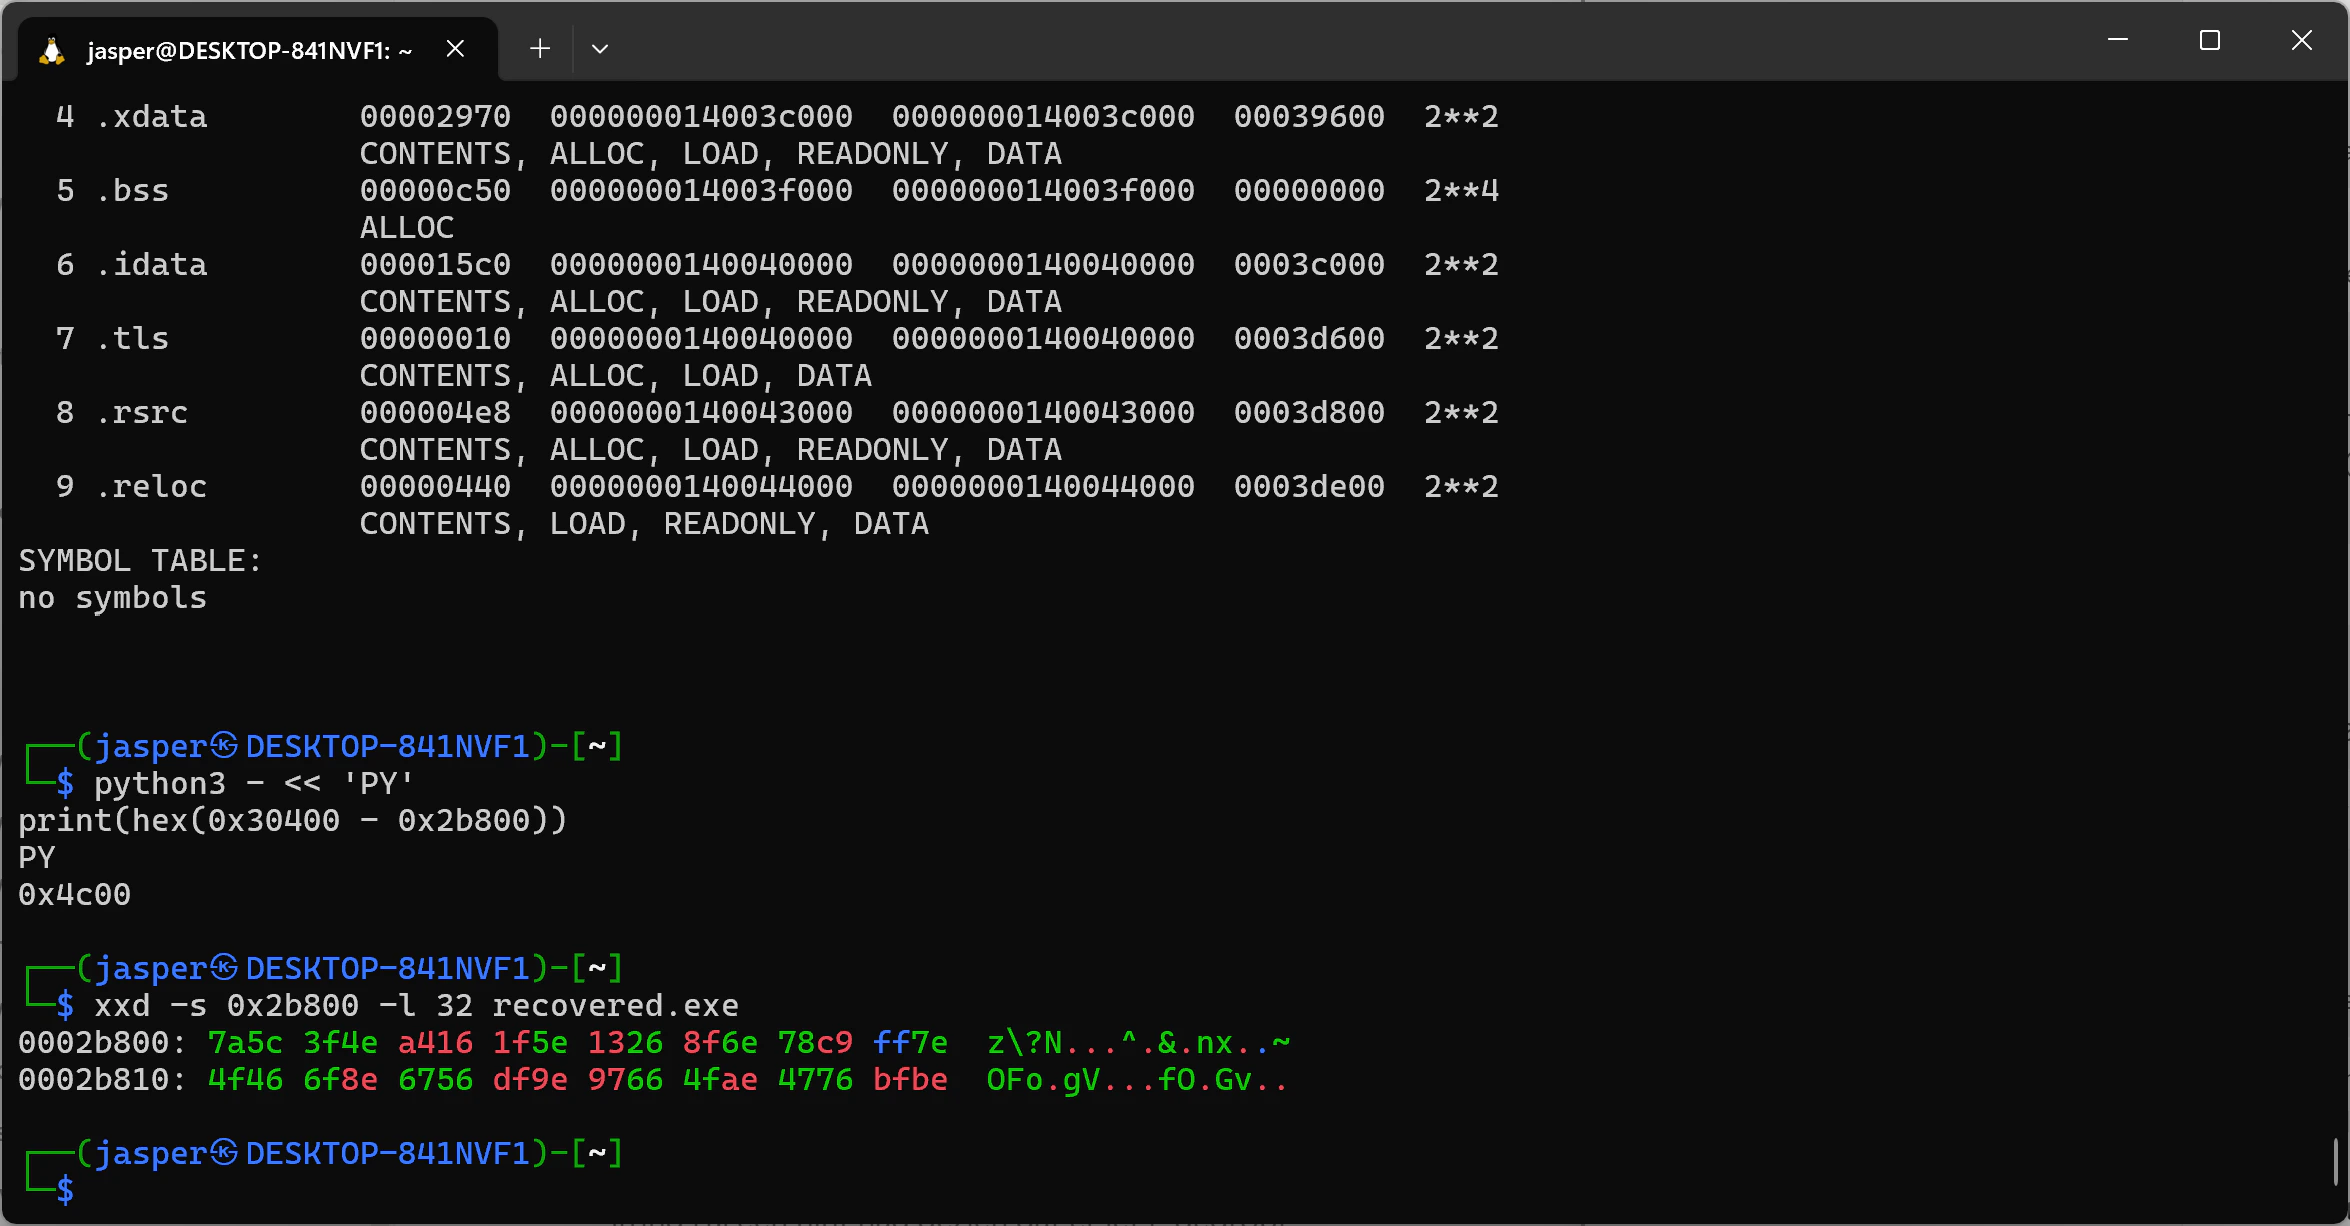Click the ASCII column OFo.gV...fO.Gv..
Image resolution: width=2350 pixels, height=1226 pixels.
coord(1138,1080)
